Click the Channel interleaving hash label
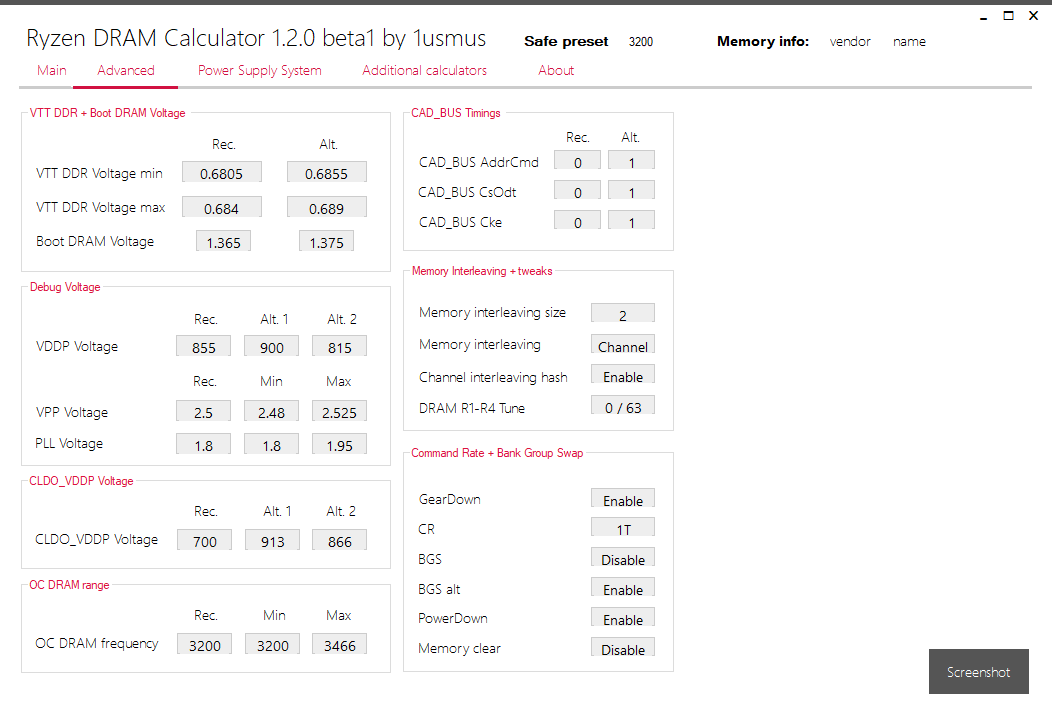 493,377
